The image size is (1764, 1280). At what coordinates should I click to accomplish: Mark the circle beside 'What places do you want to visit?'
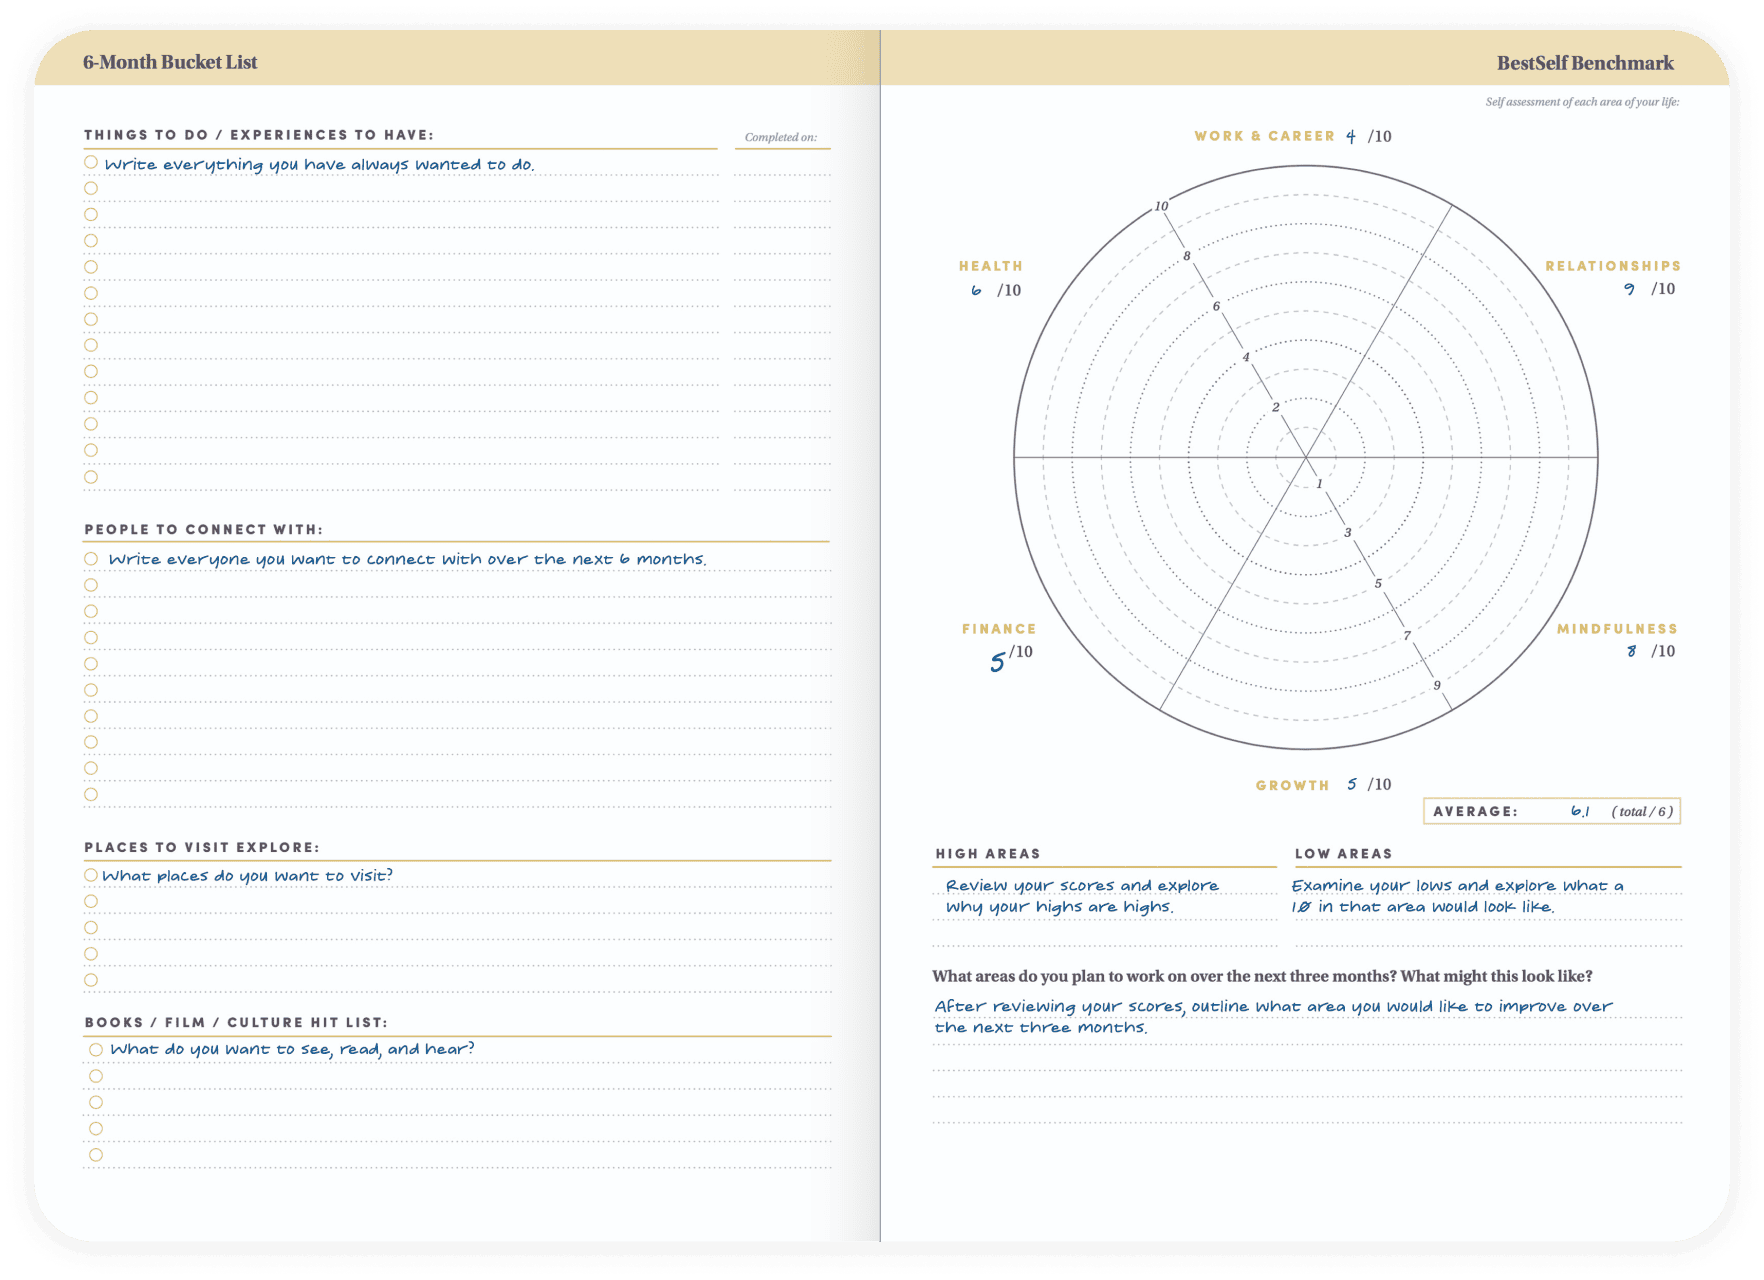pos(91,875)
